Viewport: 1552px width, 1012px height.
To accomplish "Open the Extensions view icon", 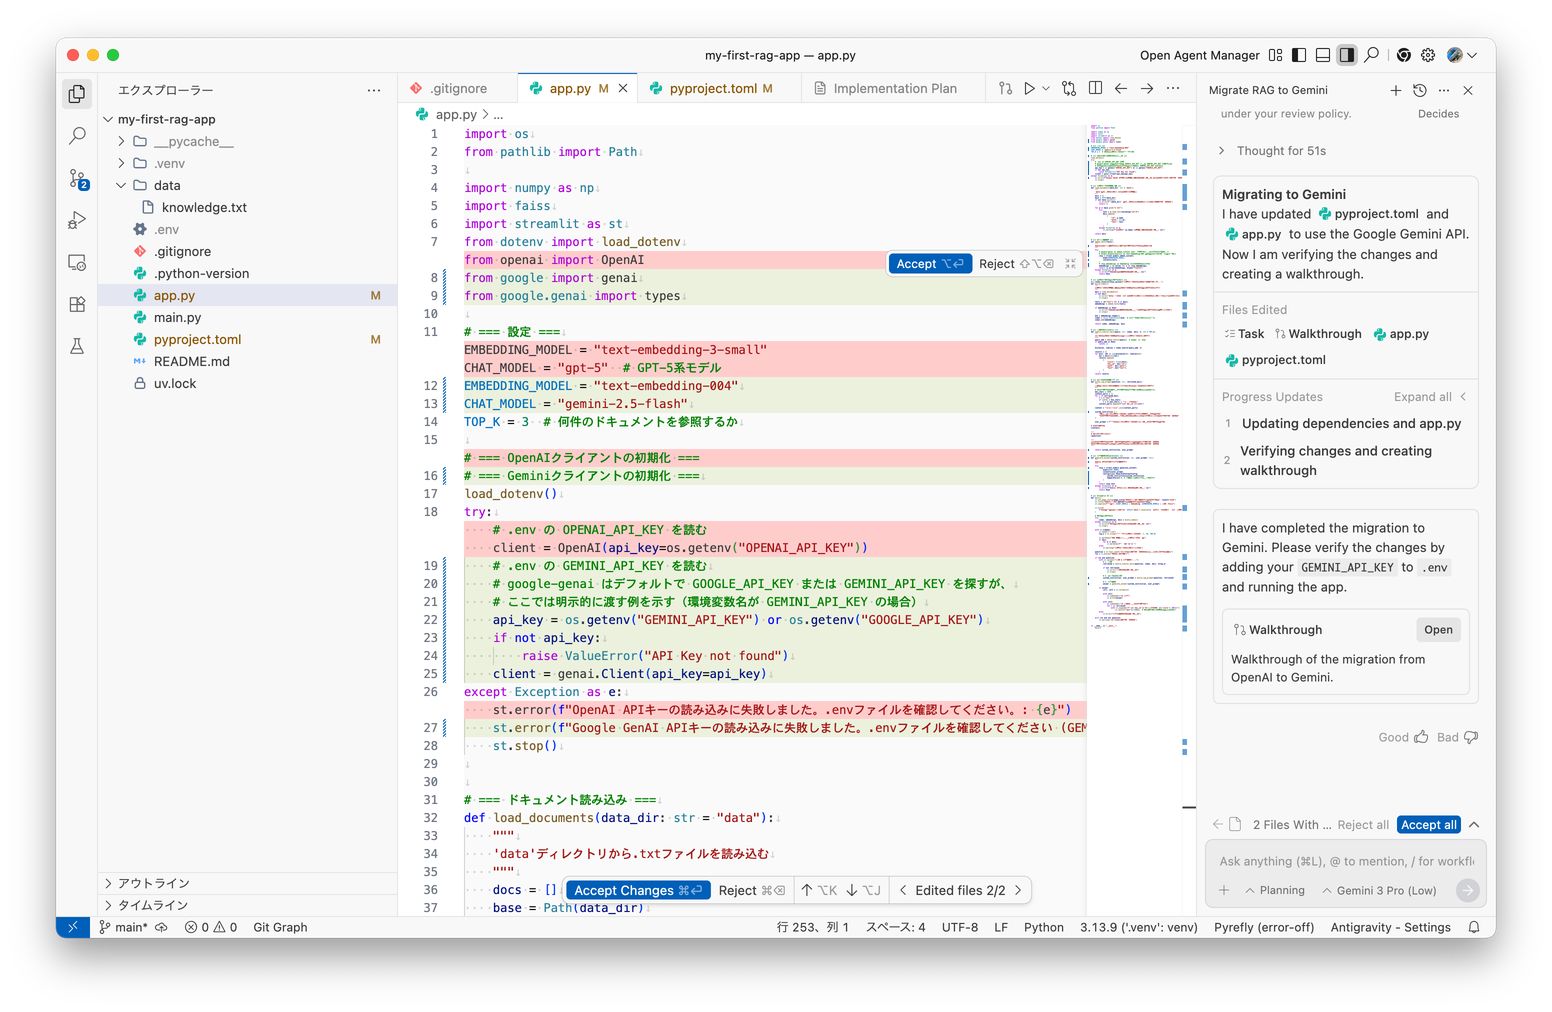I will [x=77, y=304].
